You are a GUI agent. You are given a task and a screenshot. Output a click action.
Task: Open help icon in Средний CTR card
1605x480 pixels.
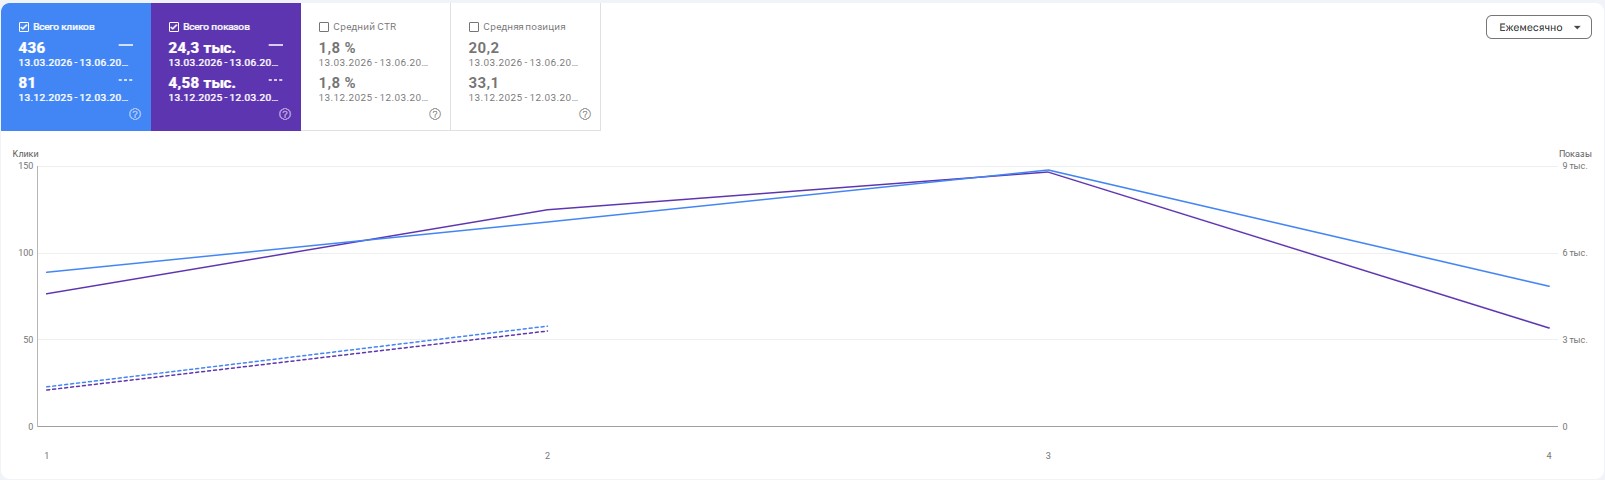(435, 114)
